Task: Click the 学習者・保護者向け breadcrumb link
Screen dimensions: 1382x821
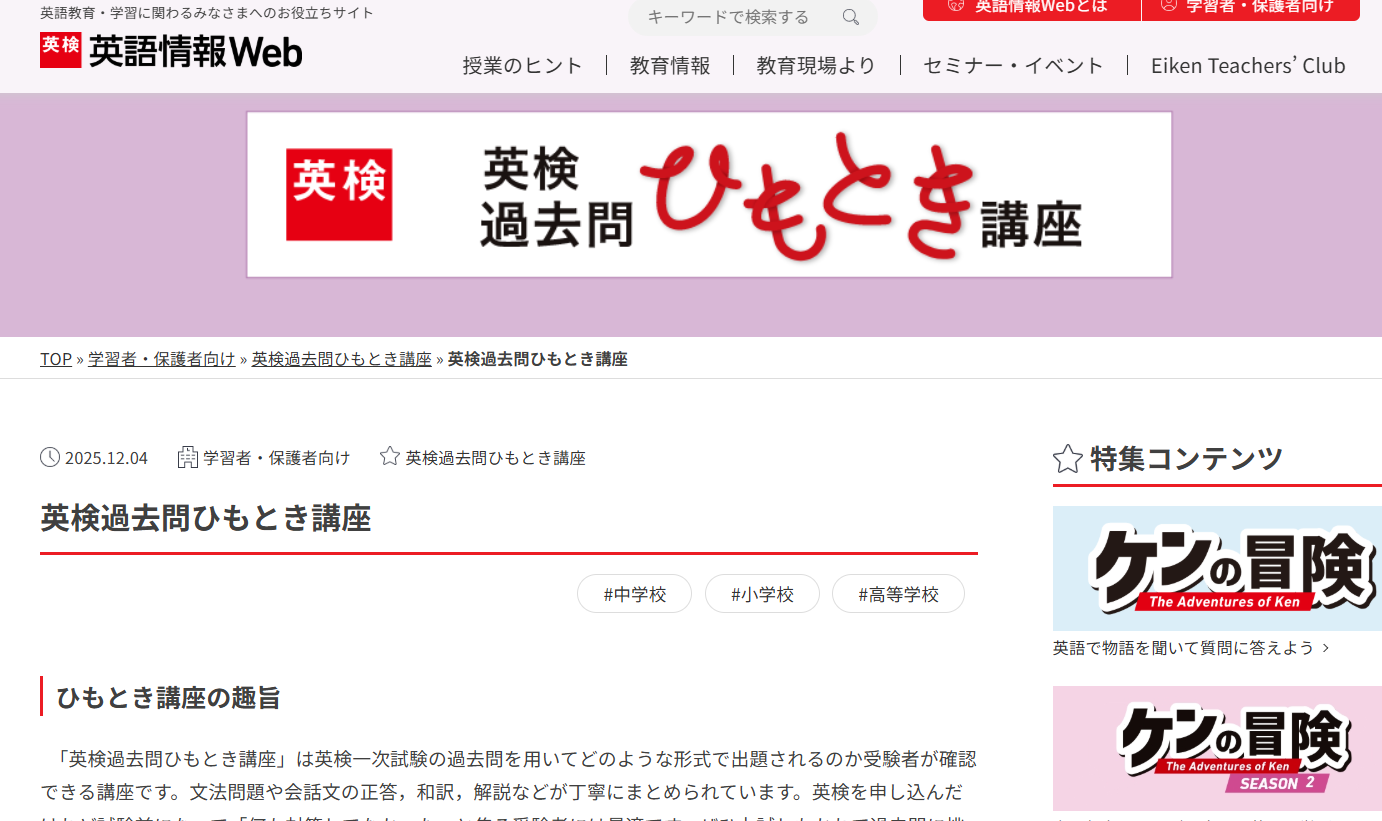Action: (x=161, y=358)
